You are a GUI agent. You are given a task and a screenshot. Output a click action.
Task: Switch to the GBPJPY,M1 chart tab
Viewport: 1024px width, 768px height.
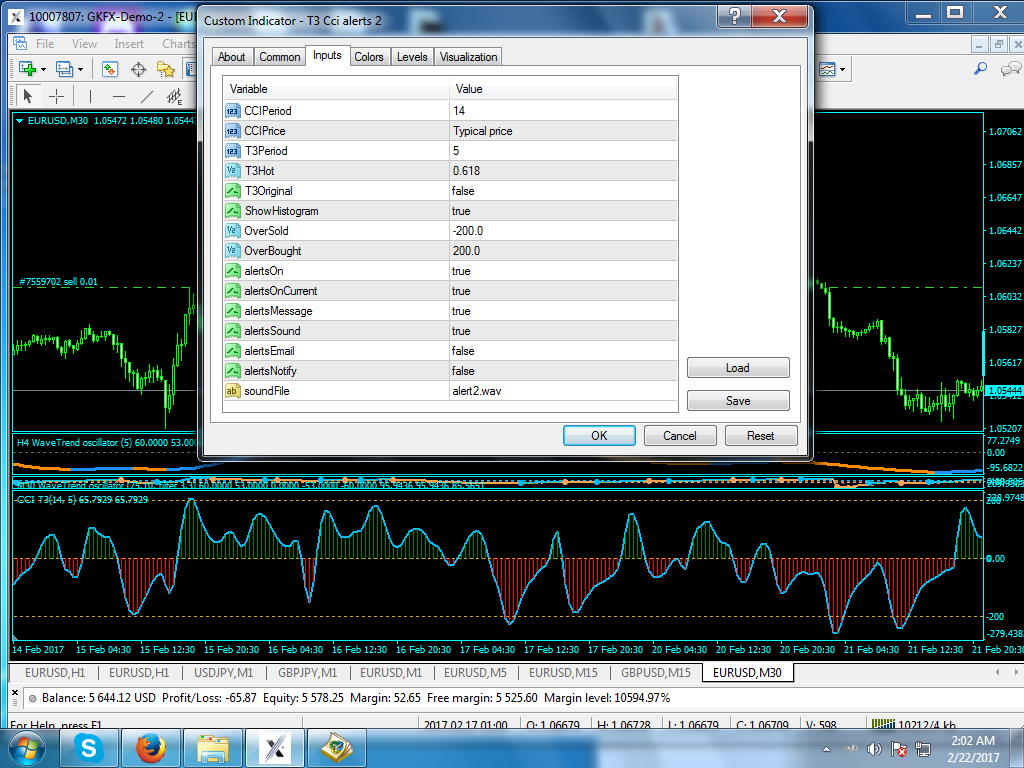308,673
